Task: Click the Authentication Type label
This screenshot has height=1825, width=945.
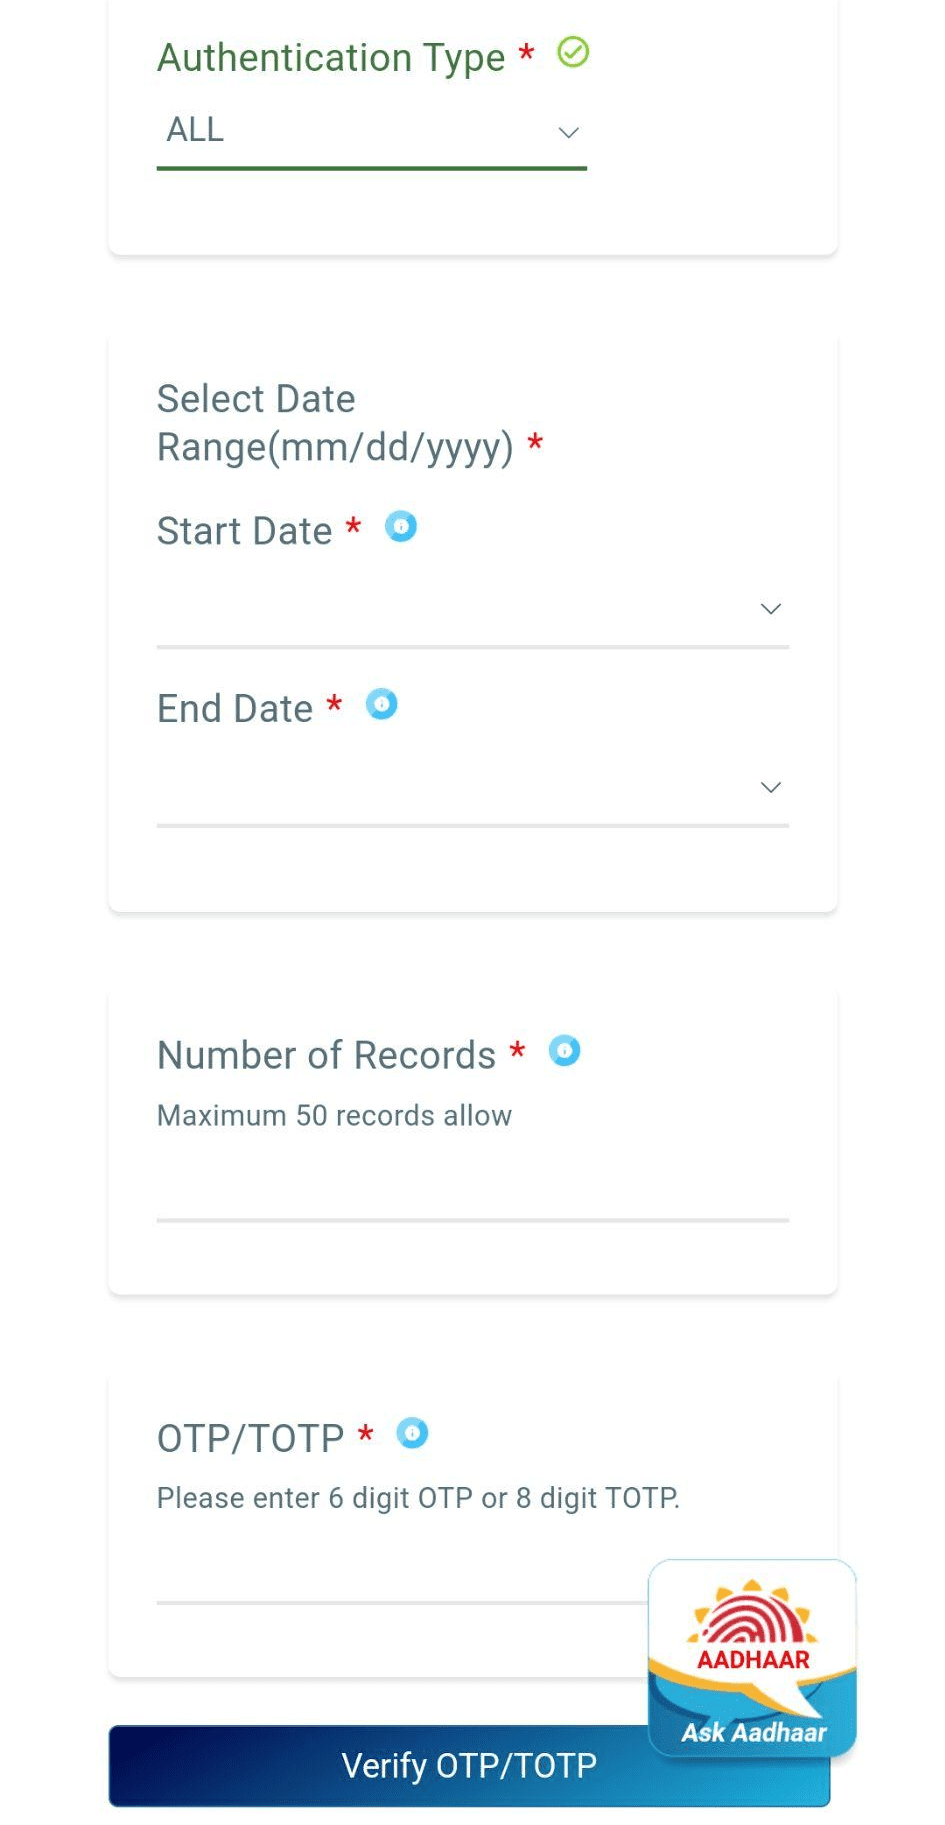Action: coord(331,58)
